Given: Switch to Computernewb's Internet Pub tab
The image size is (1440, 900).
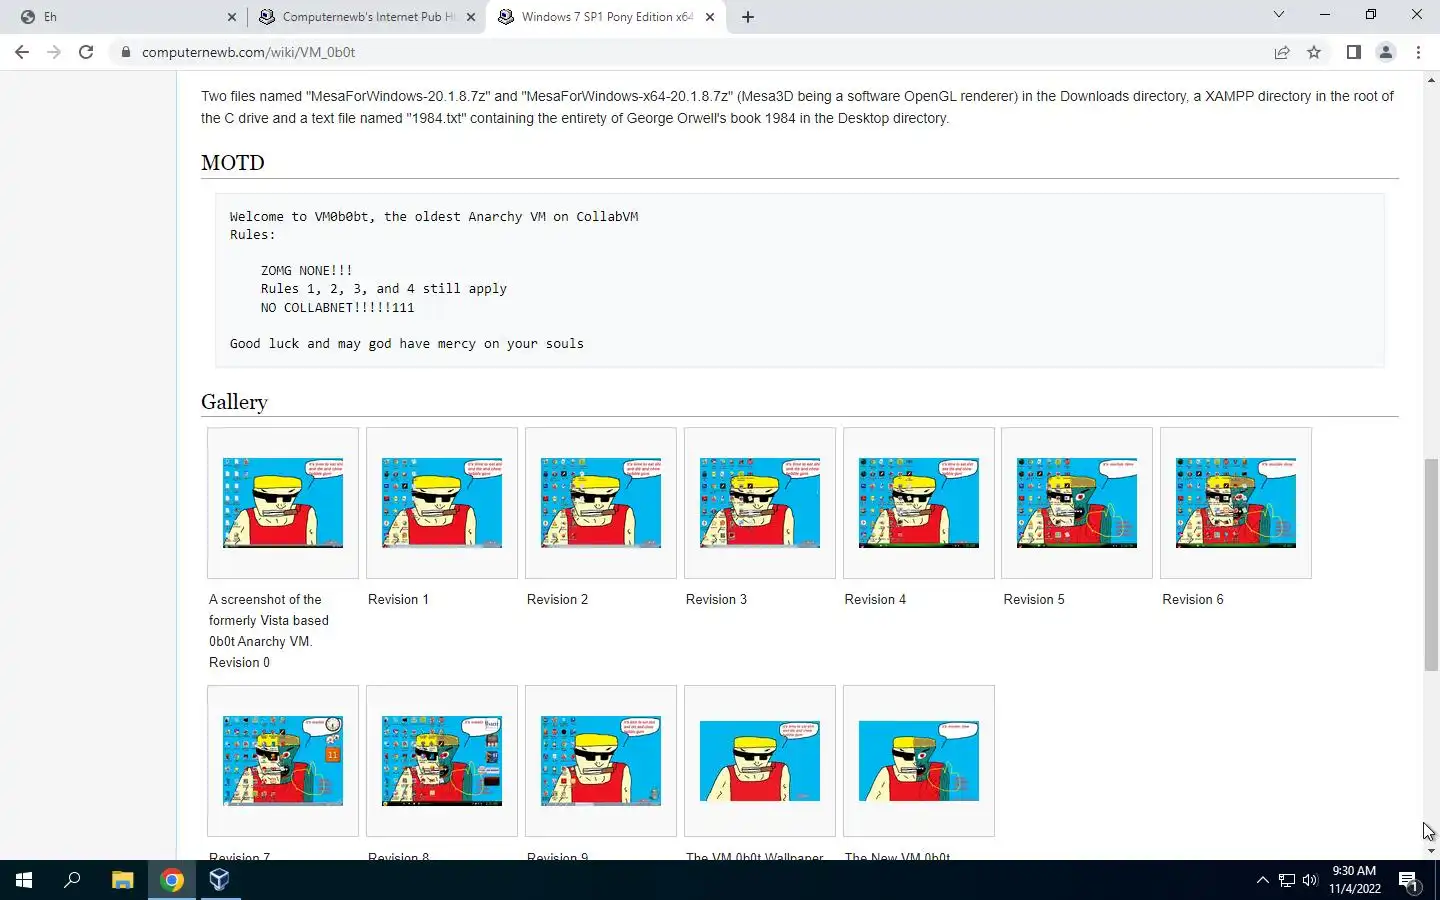Looking at the screenshot, I should point(366,17).
